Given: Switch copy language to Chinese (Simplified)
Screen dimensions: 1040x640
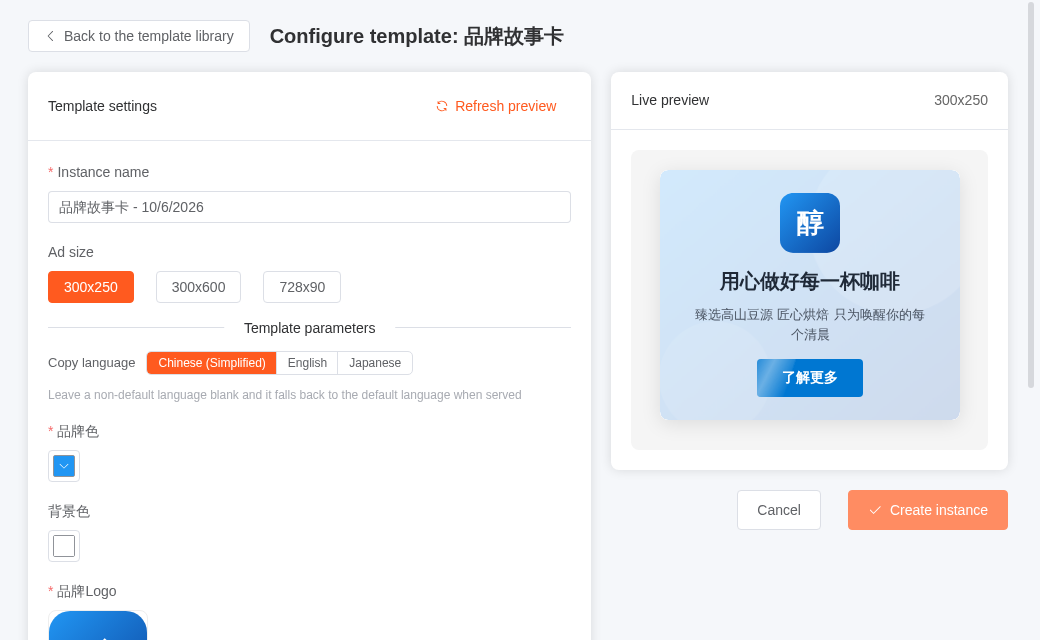Looking at the screenshot, I should (x=212, y=363).
